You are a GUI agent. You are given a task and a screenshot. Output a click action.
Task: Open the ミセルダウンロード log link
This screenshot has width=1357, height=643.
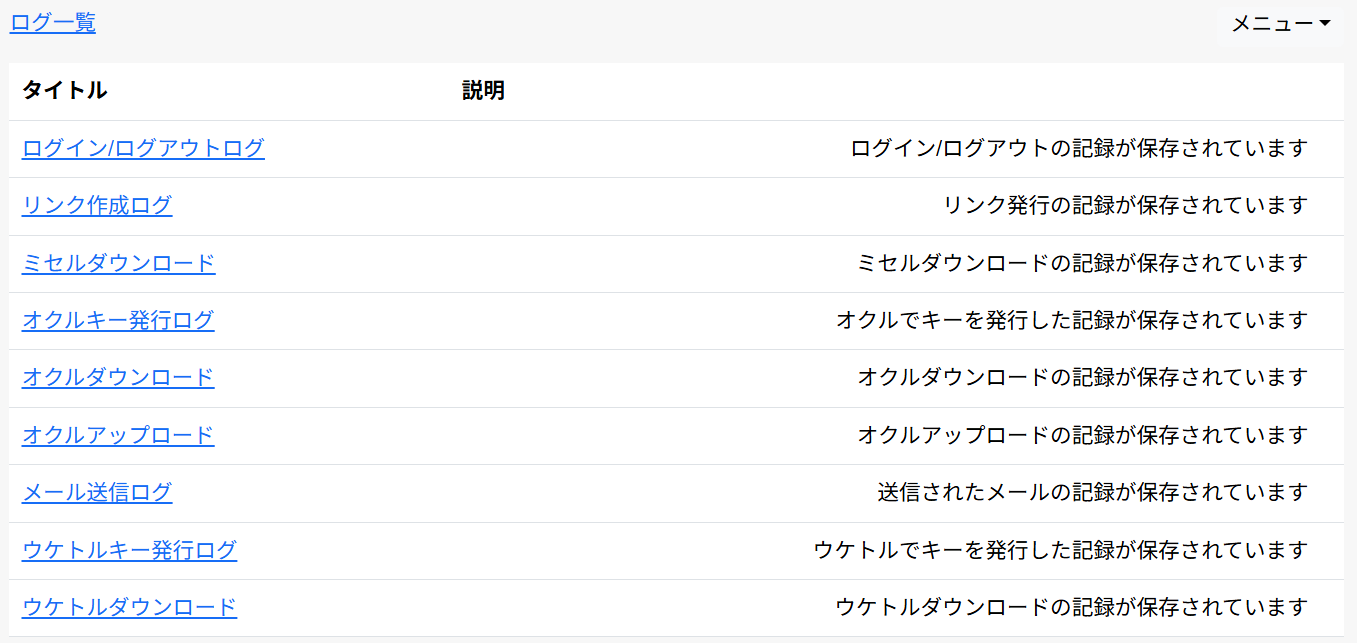[118, 264]
